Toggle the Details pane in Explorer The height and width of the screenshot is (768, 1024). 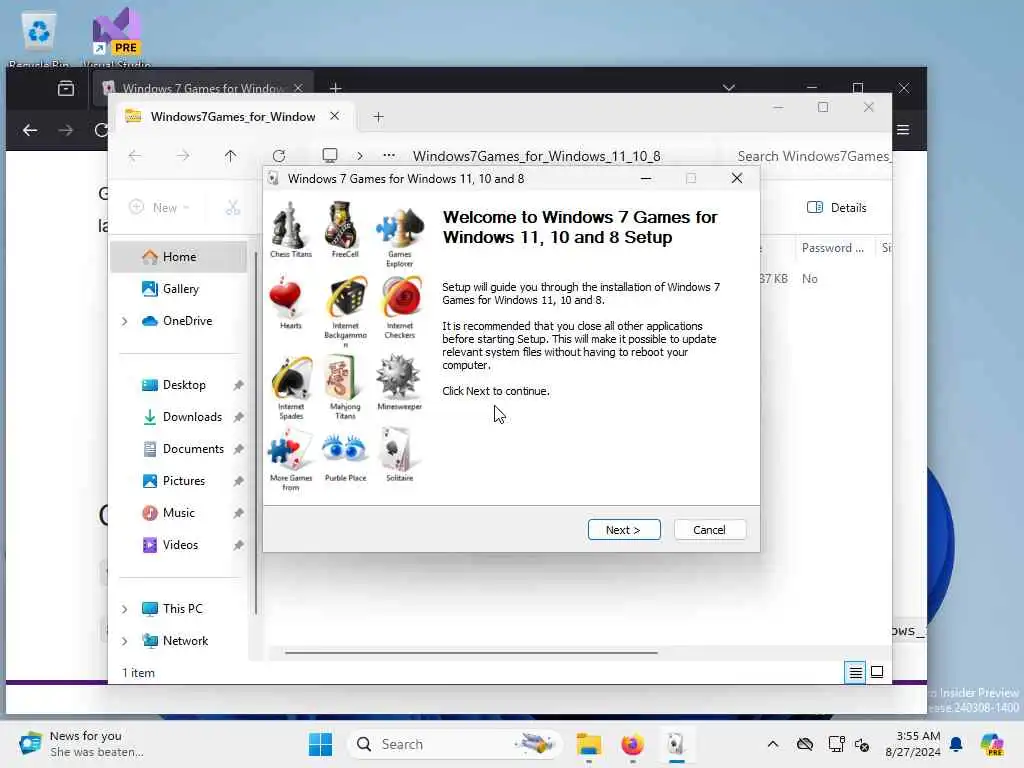coord(837,208)
